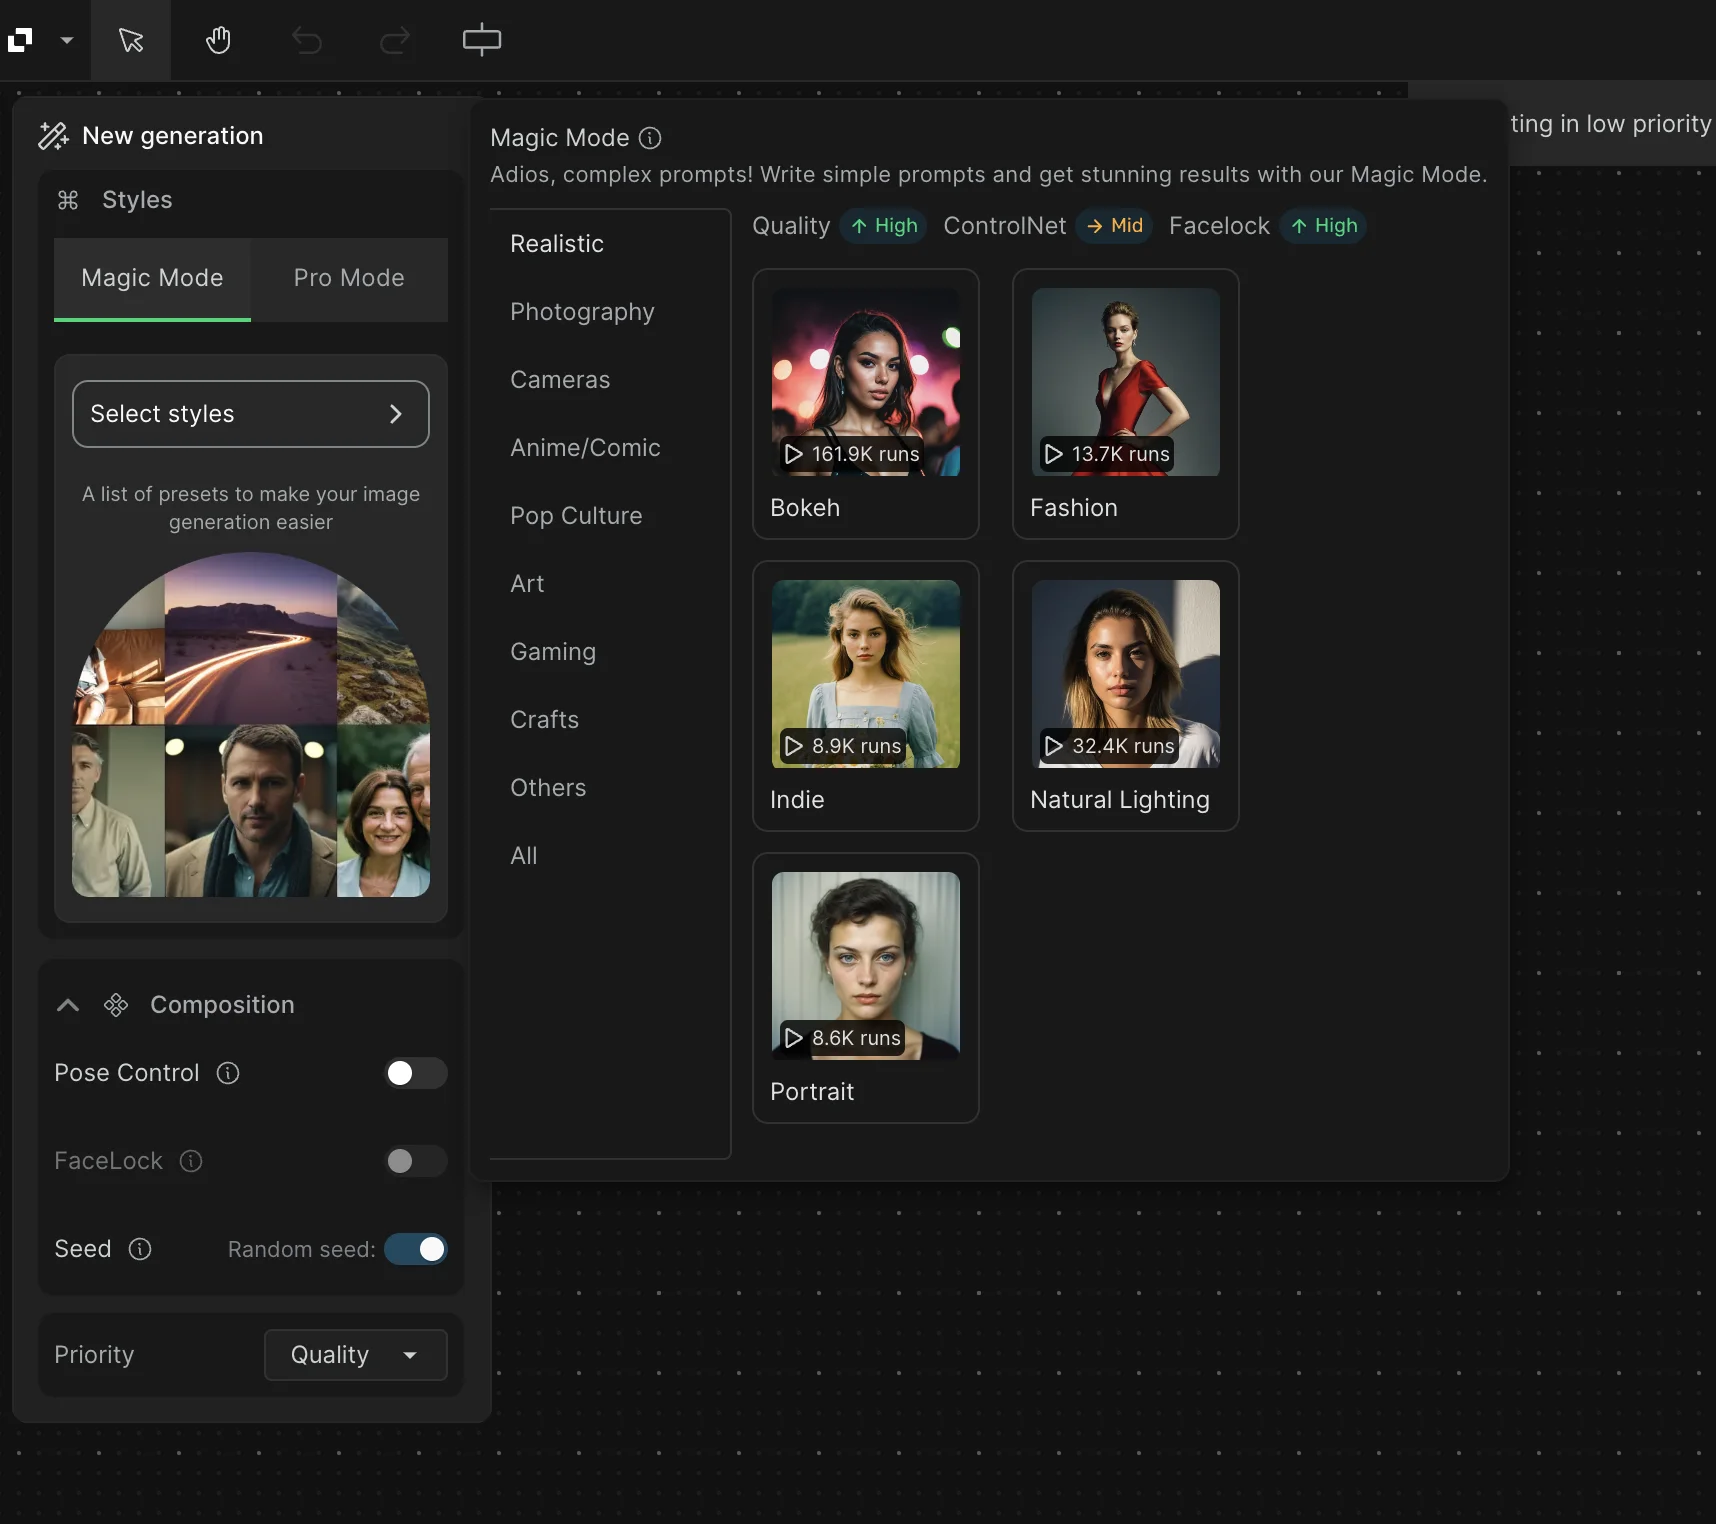Choose the Indie style thumbnail
The image size is (1716, 1524).
point(866,674)
